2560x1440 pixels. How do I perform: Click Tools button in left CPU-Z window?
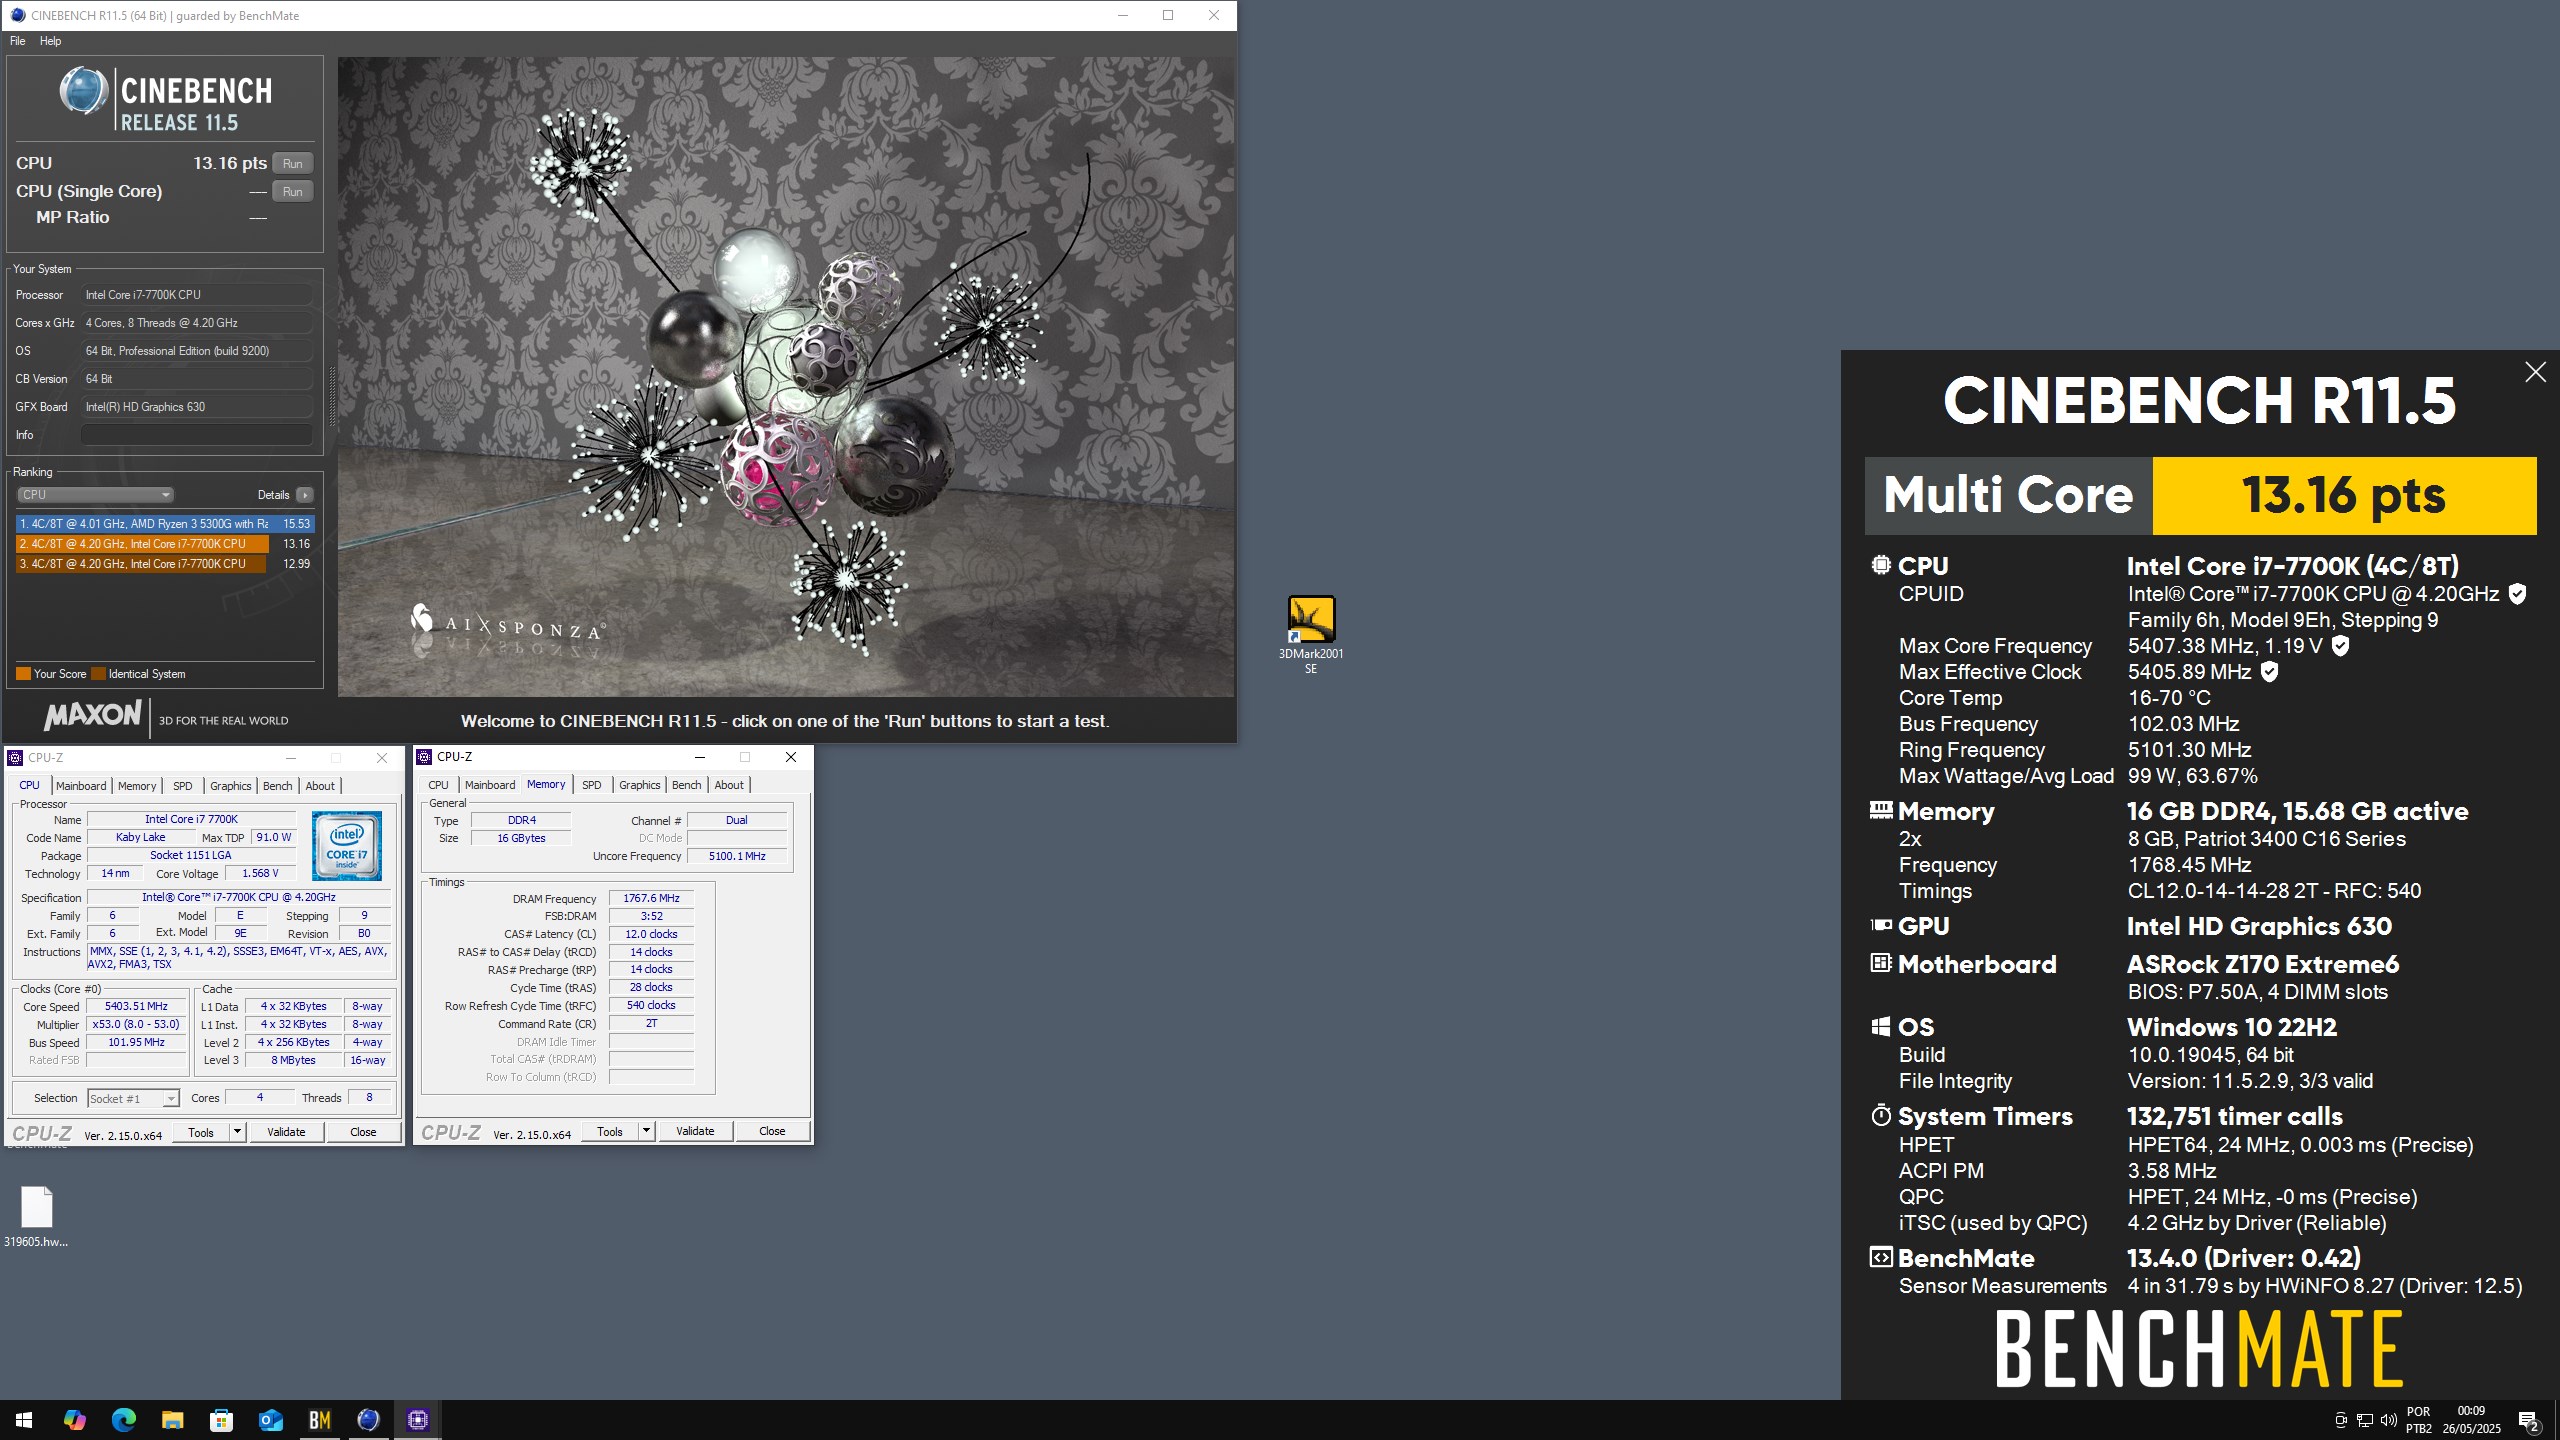[201, 1132]
